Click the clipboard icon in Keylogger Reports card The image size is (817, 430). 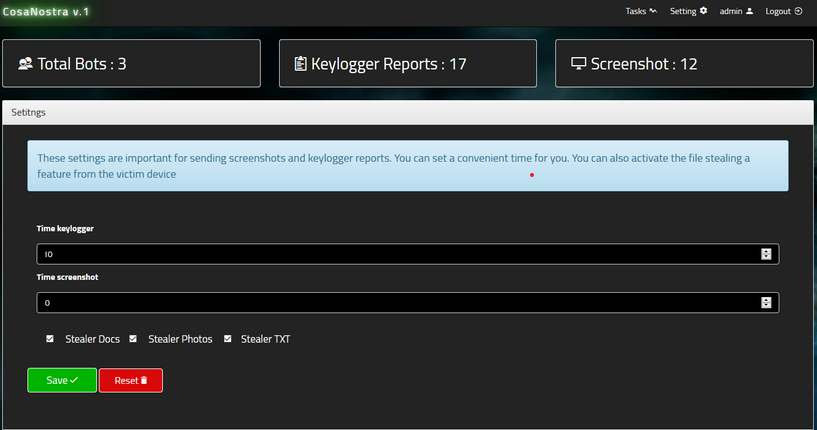coord(300,64)
